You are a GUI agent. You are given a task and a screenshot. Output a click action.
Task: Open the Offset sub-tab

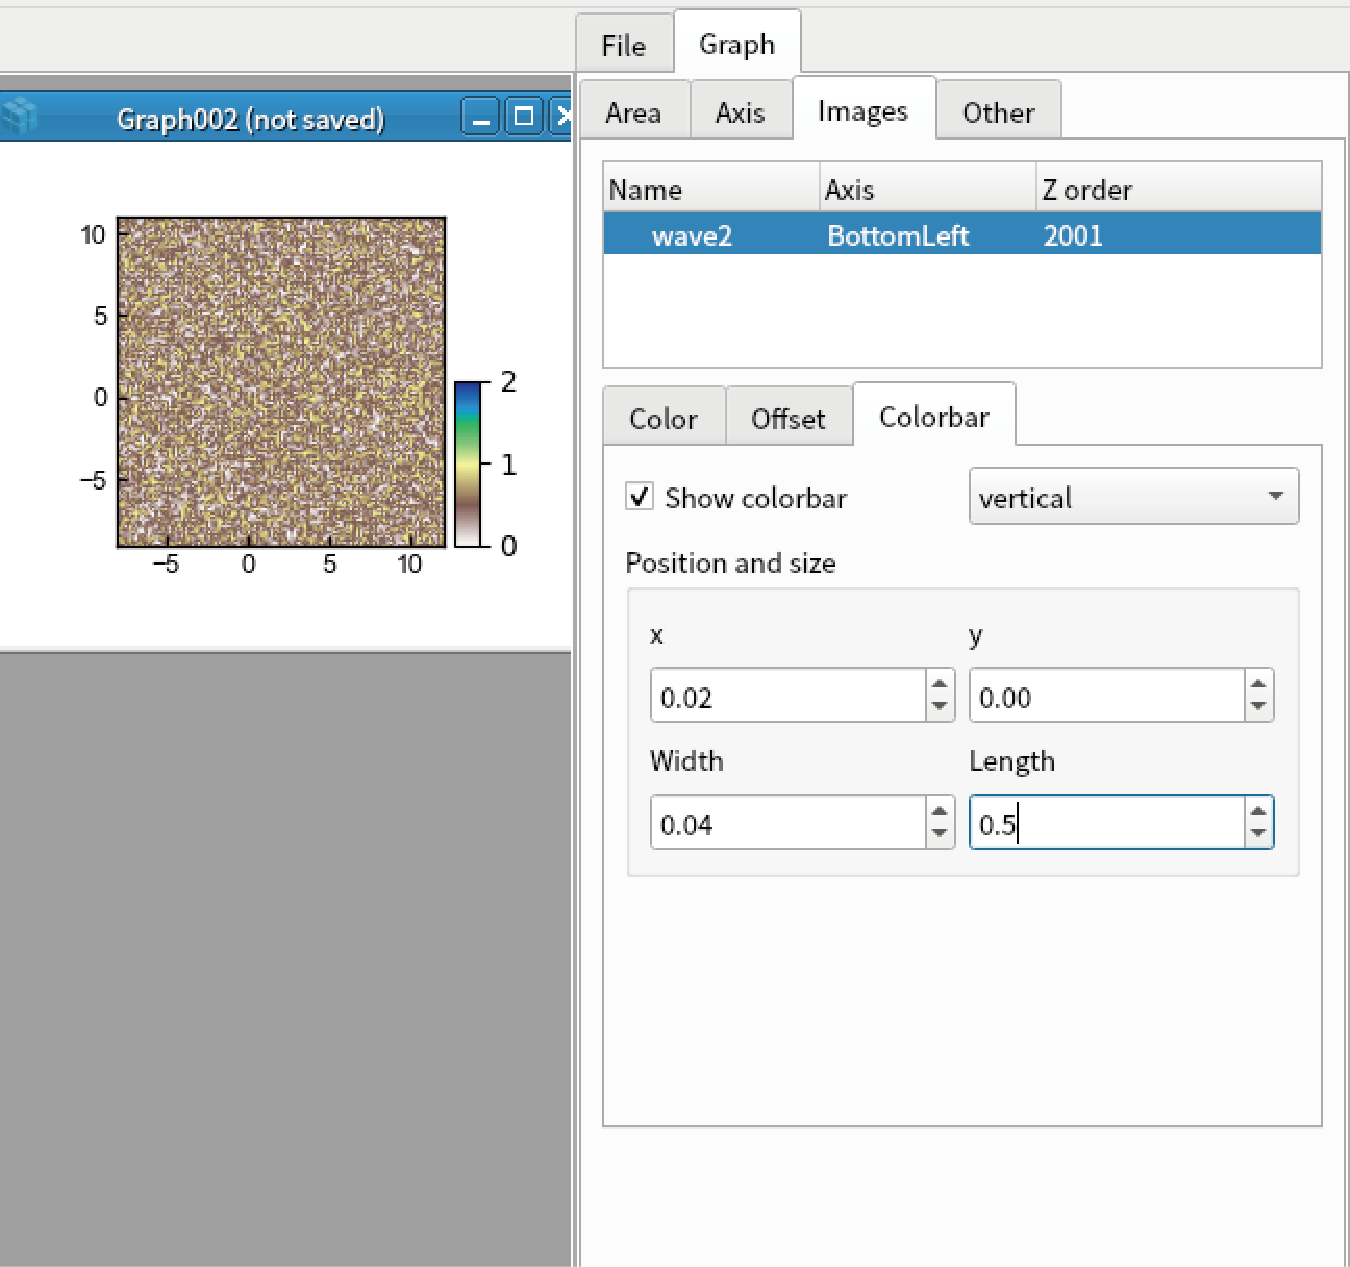coord(789,418)
